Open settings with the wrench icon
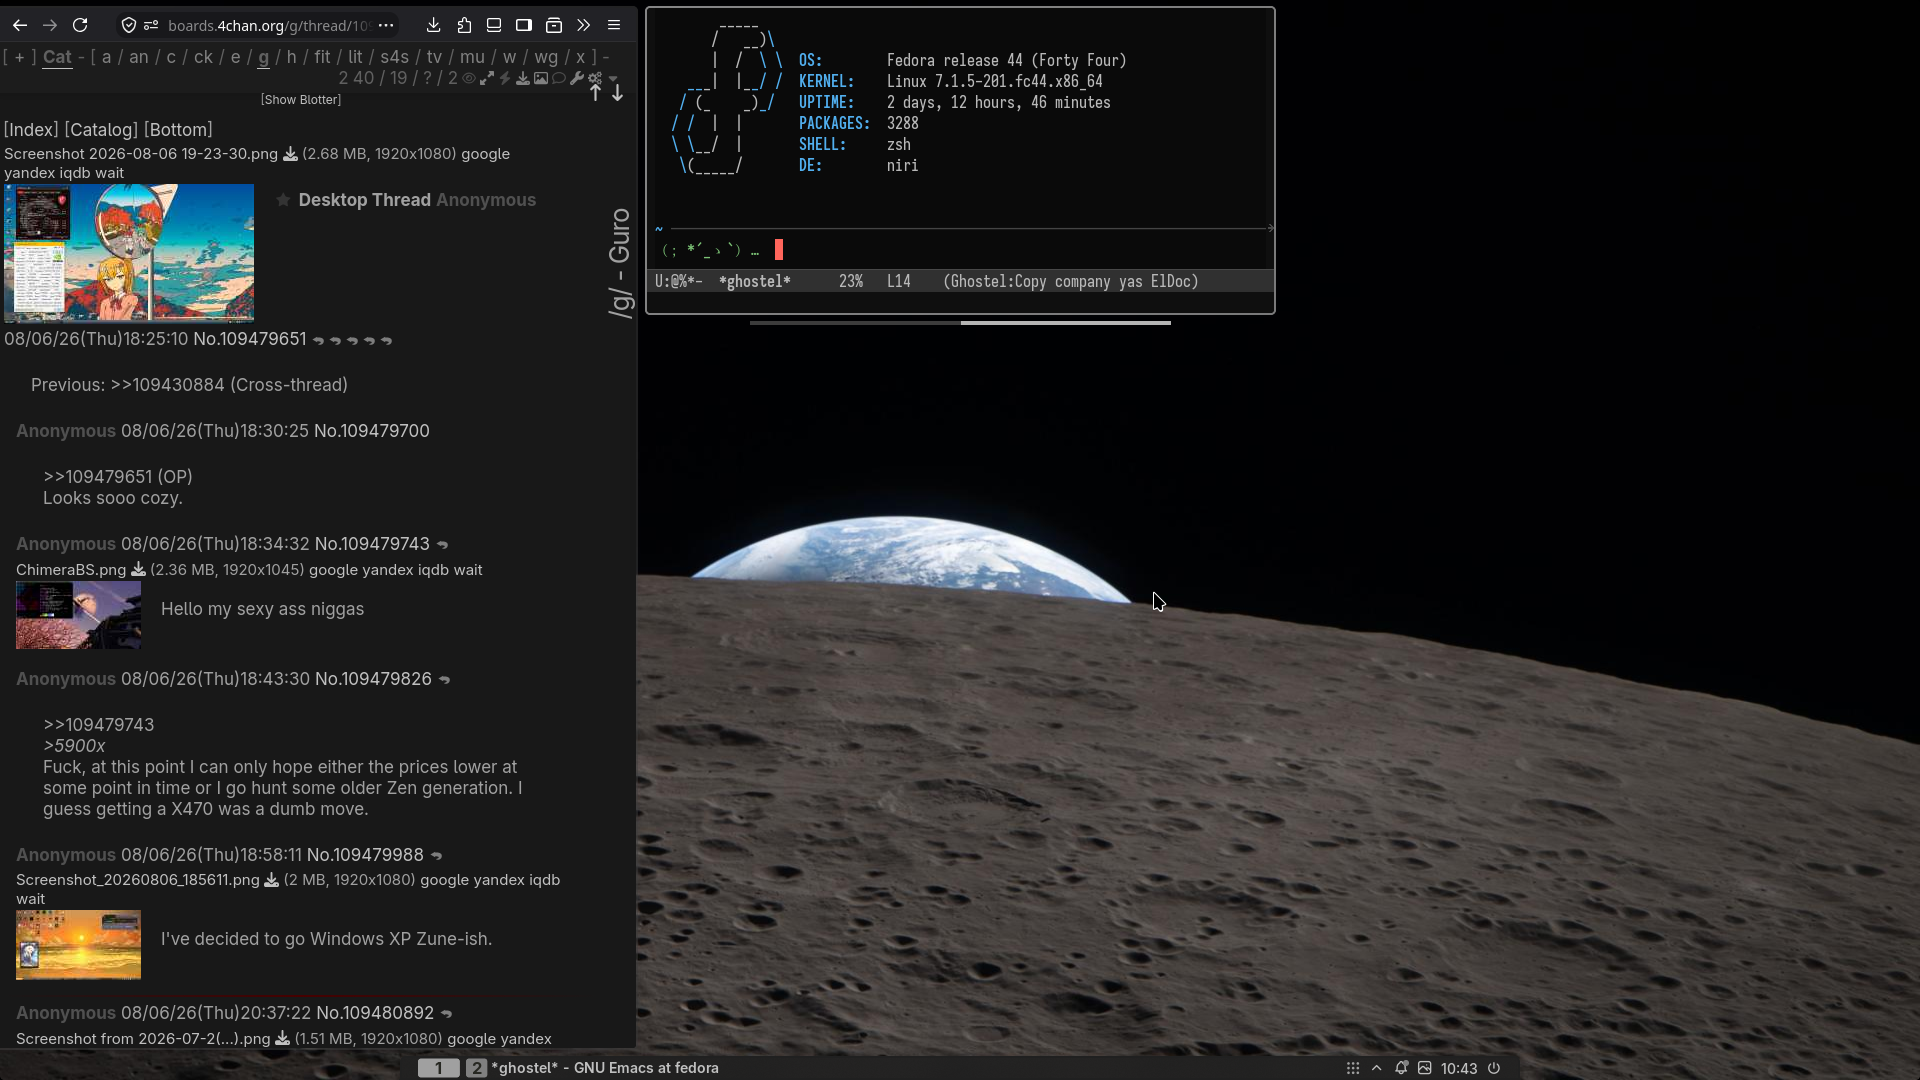This screenshot has width=1920, height=1080. pos(577,78)
